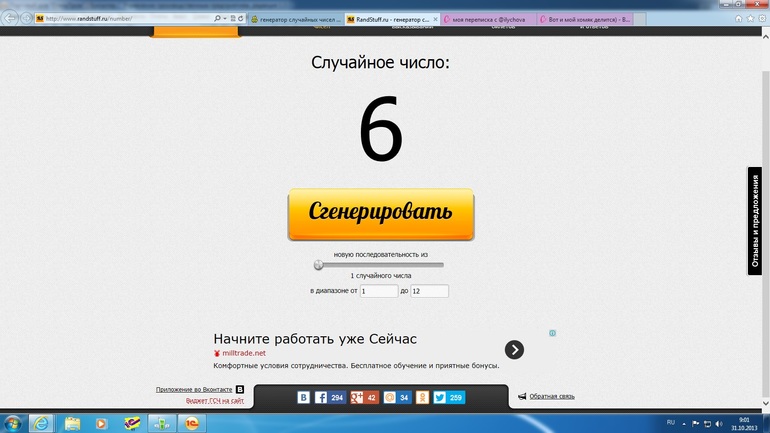Open the address bar dropdown arrow

tap(225, 19)
